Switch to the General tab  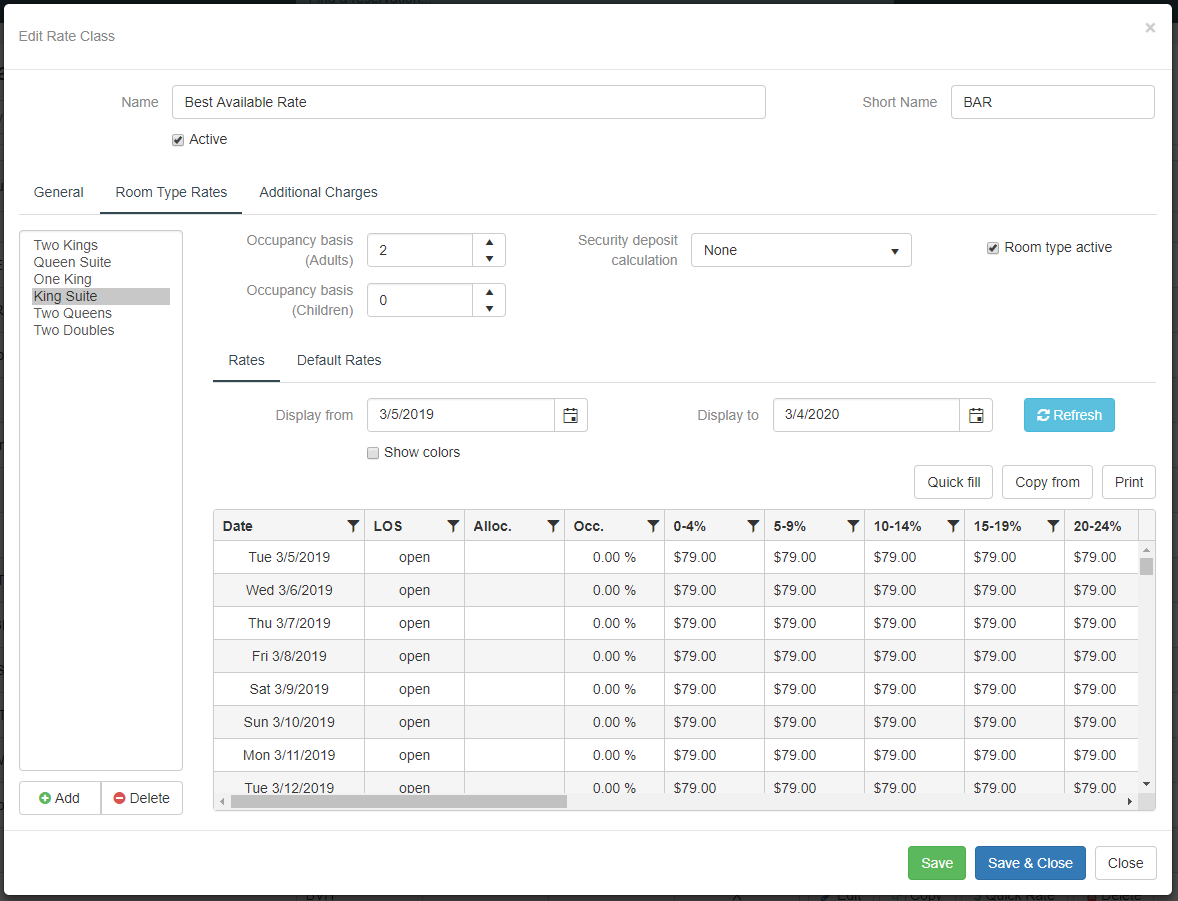(x=59, y=192)
